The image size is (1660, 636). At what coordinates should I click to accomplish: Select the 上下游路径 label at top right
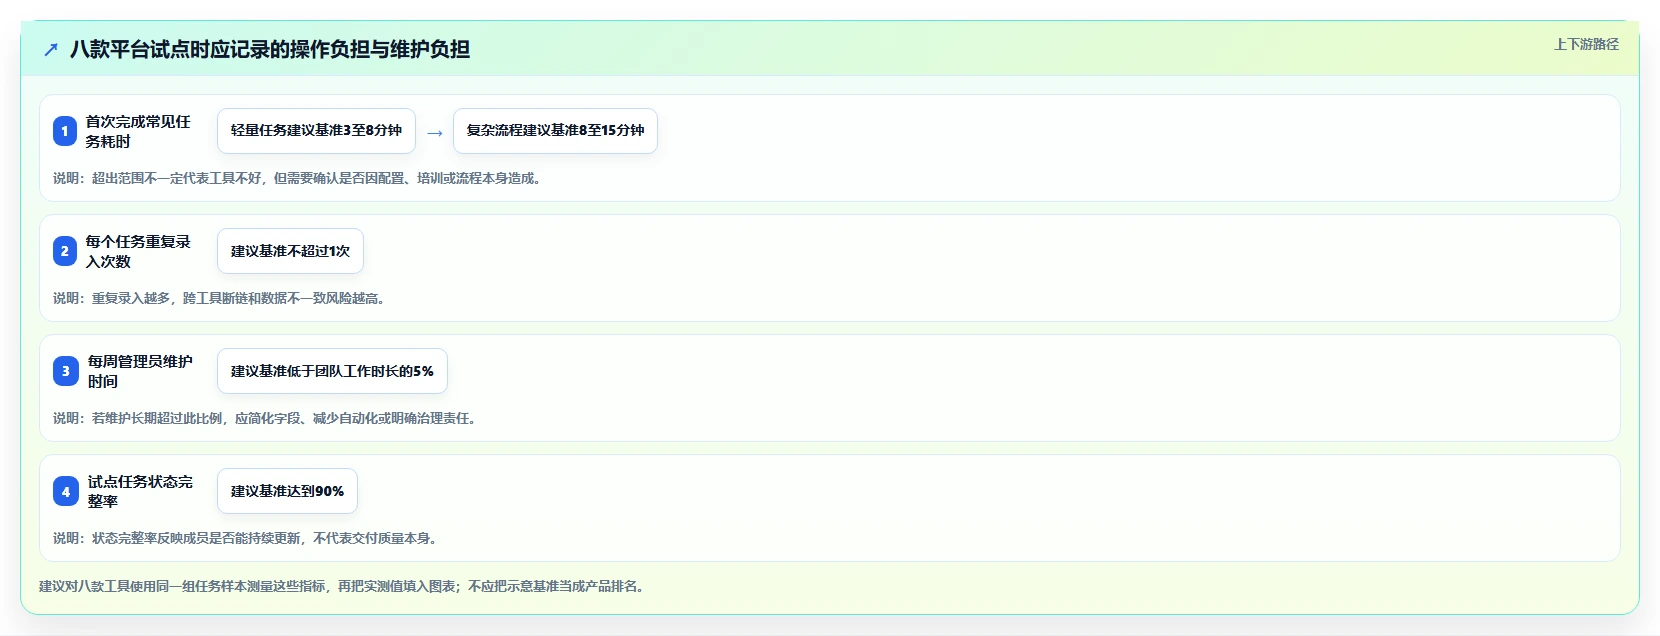coord(1586,44)
